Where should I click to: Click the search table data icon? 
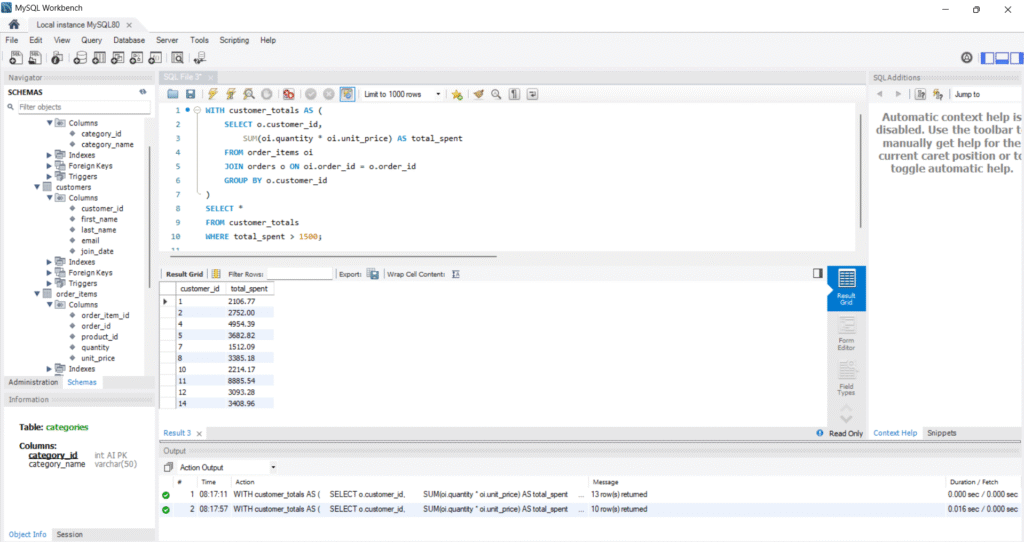click(x=177, y=58)
